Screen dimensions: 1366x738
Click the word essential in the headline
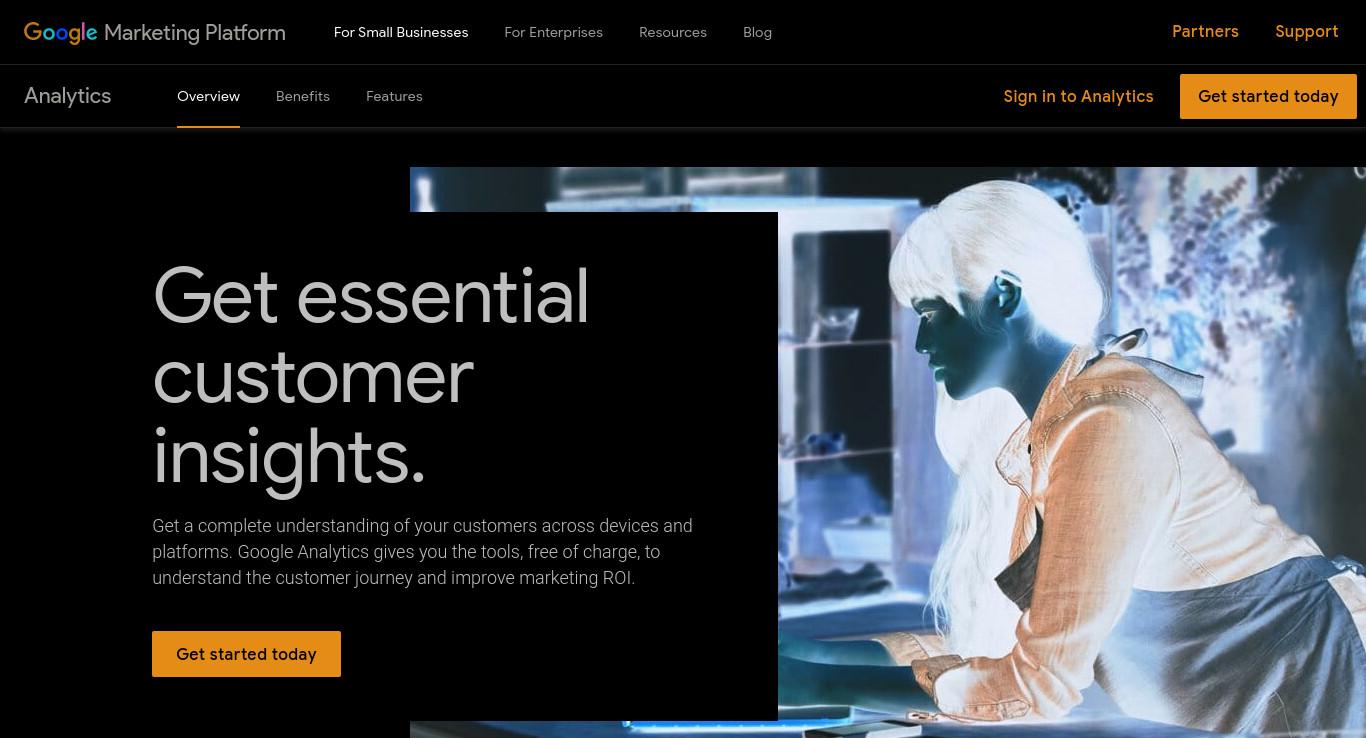(443, 296)
